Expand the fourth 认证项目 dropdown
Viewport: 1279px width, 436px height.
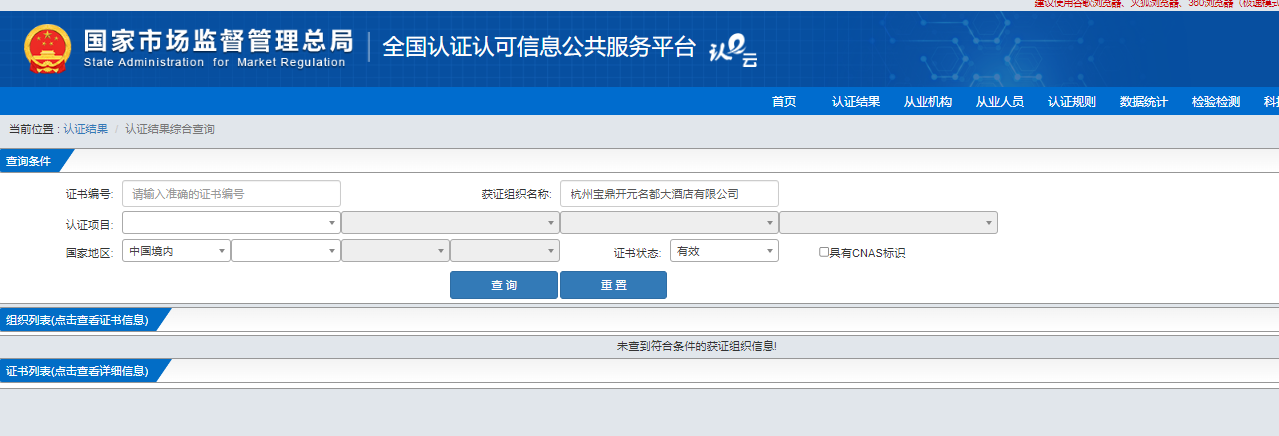coord(888,223)
